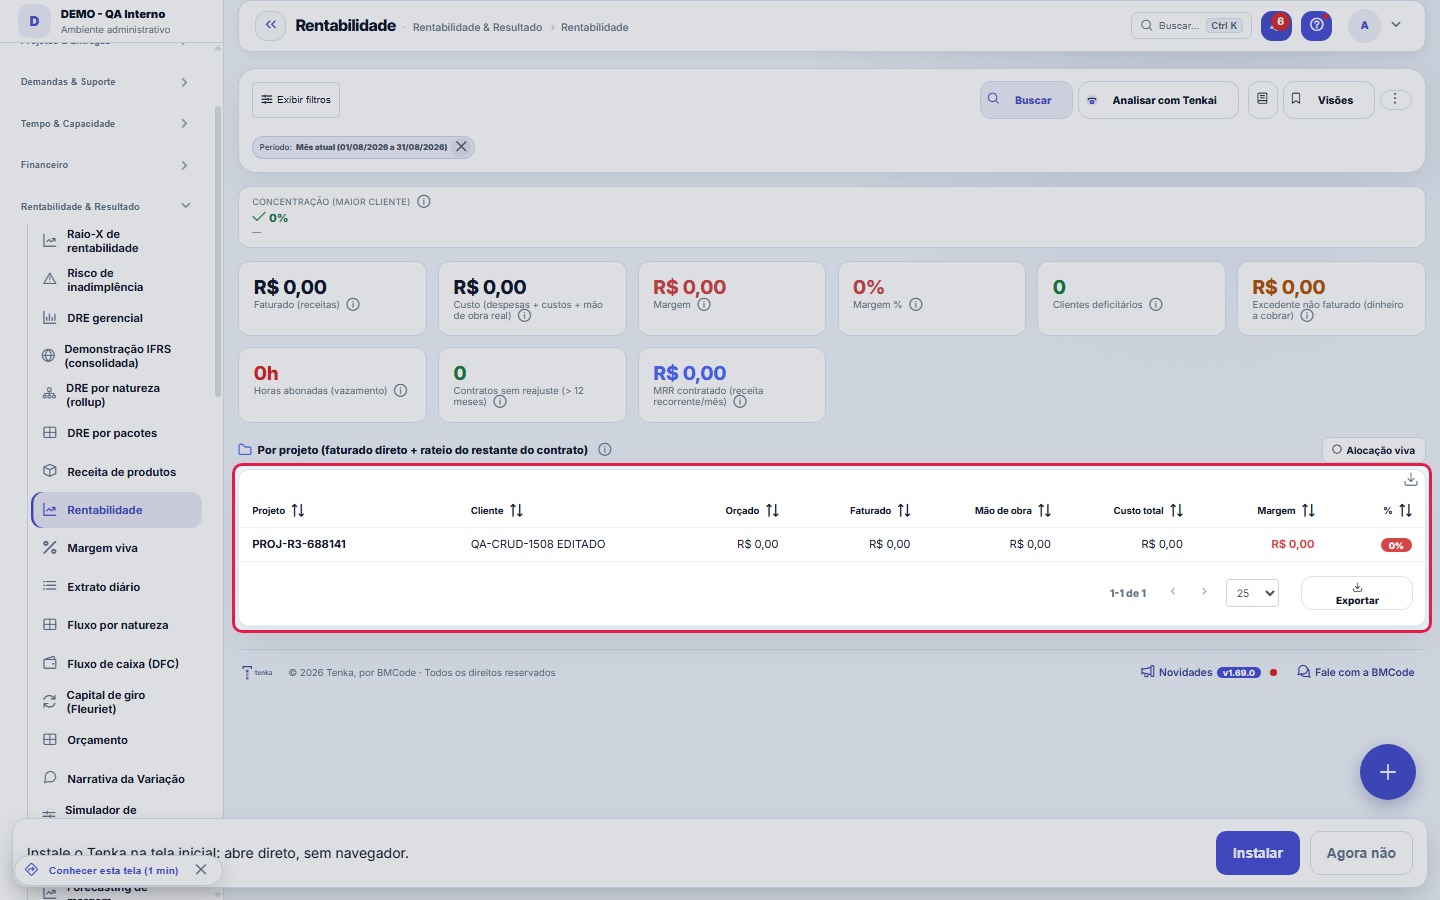Image resolution: width=1440 pixels, height=900 pixels.
Task: Open Fluxo de caixa (DFC)
Action: (x=116, y=664)
